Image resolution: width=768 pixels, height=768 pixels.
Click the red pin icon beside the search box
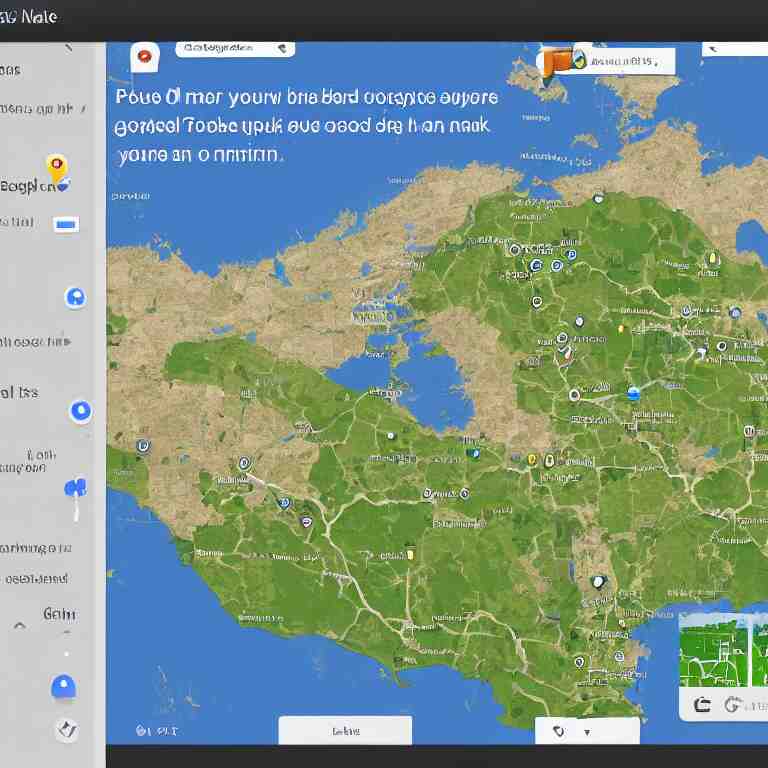click(145, 56)
